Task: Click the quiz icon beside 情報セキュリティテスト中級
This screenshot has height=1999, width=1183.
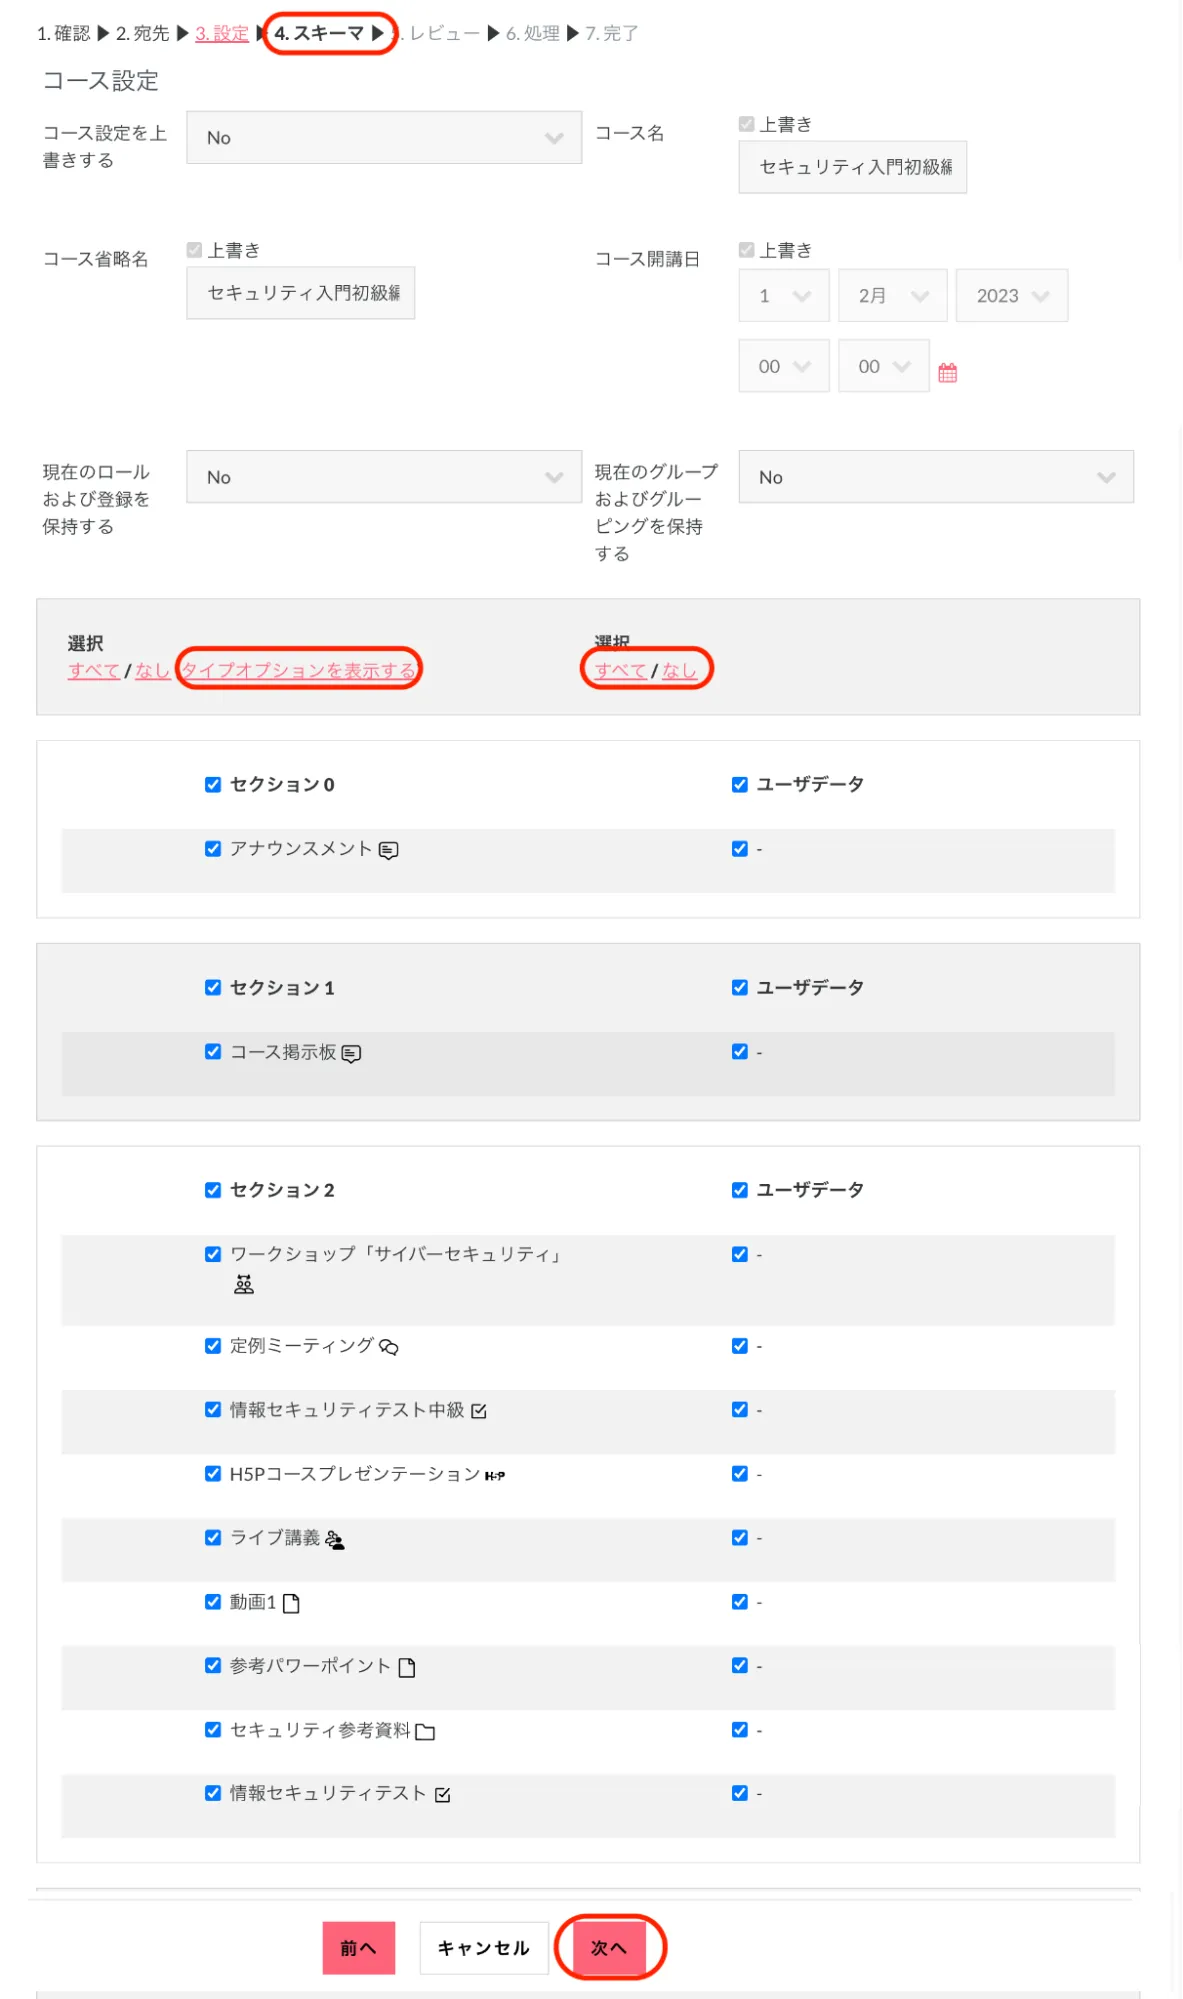Action: [x=479, y=1411]
